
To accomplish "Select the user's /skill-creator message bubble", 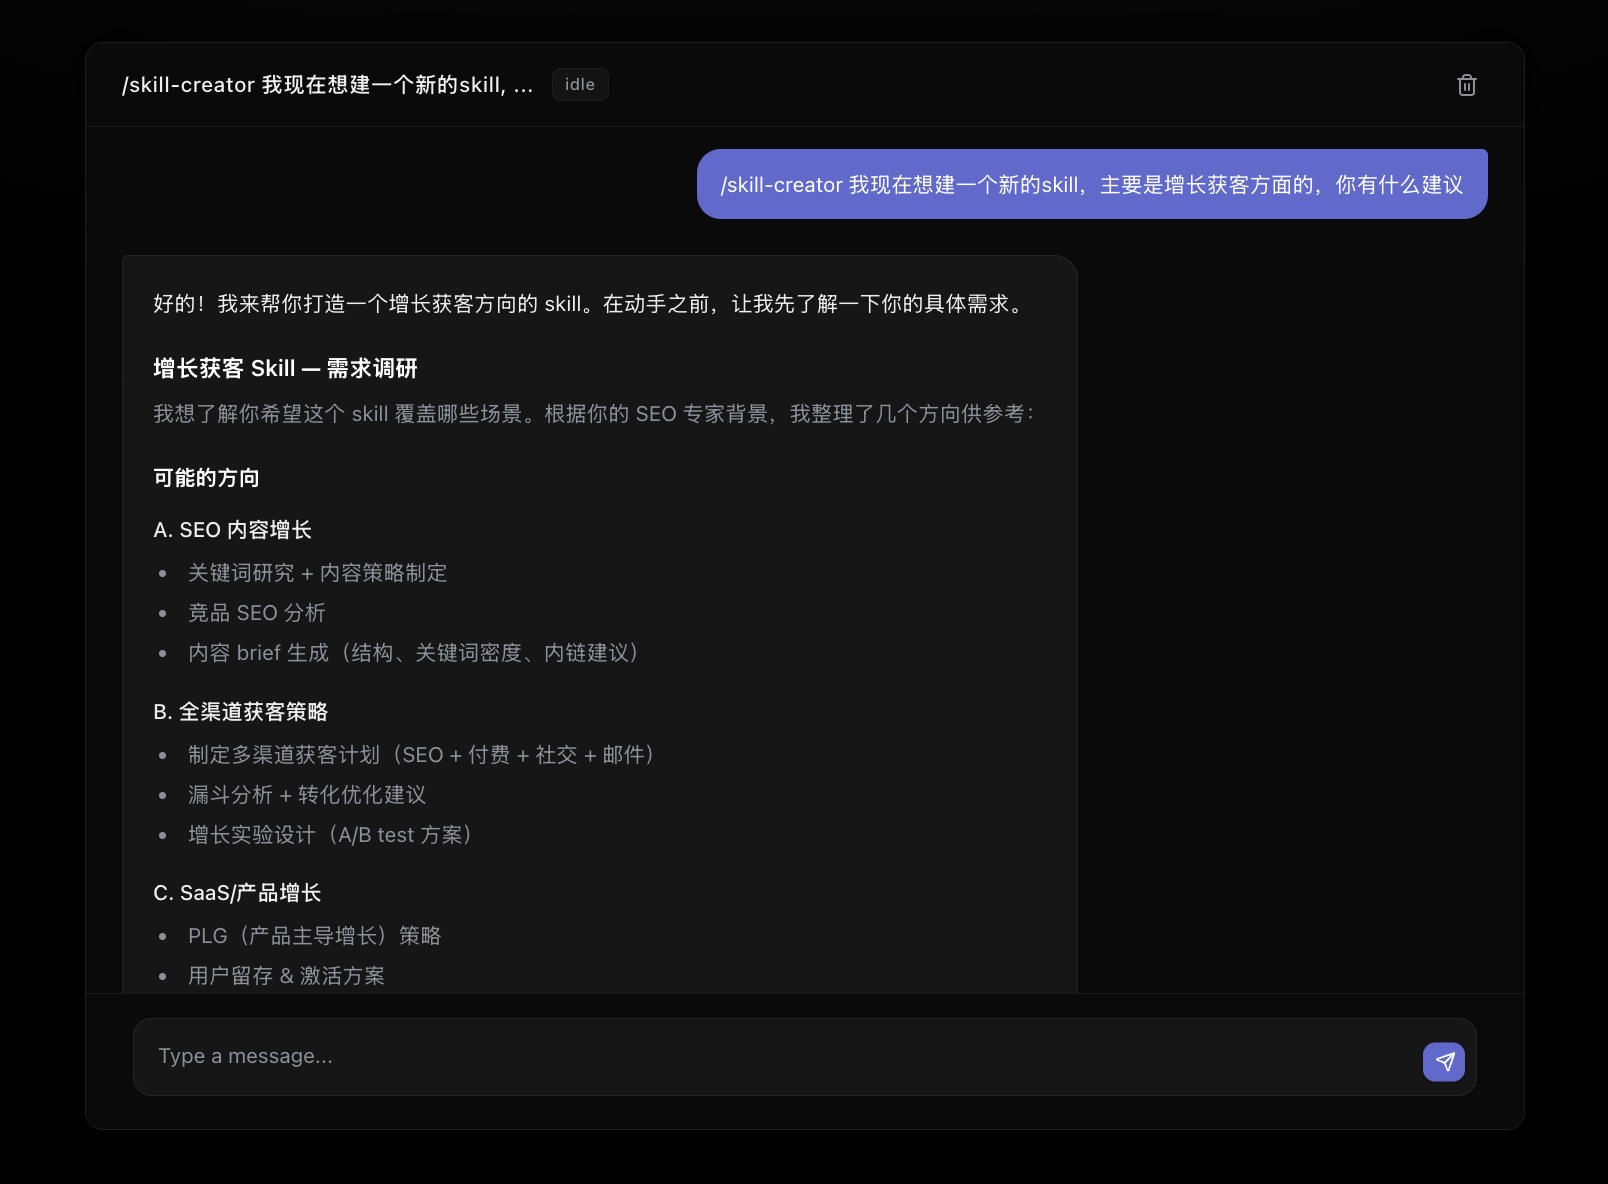I will pos(1091,184).
